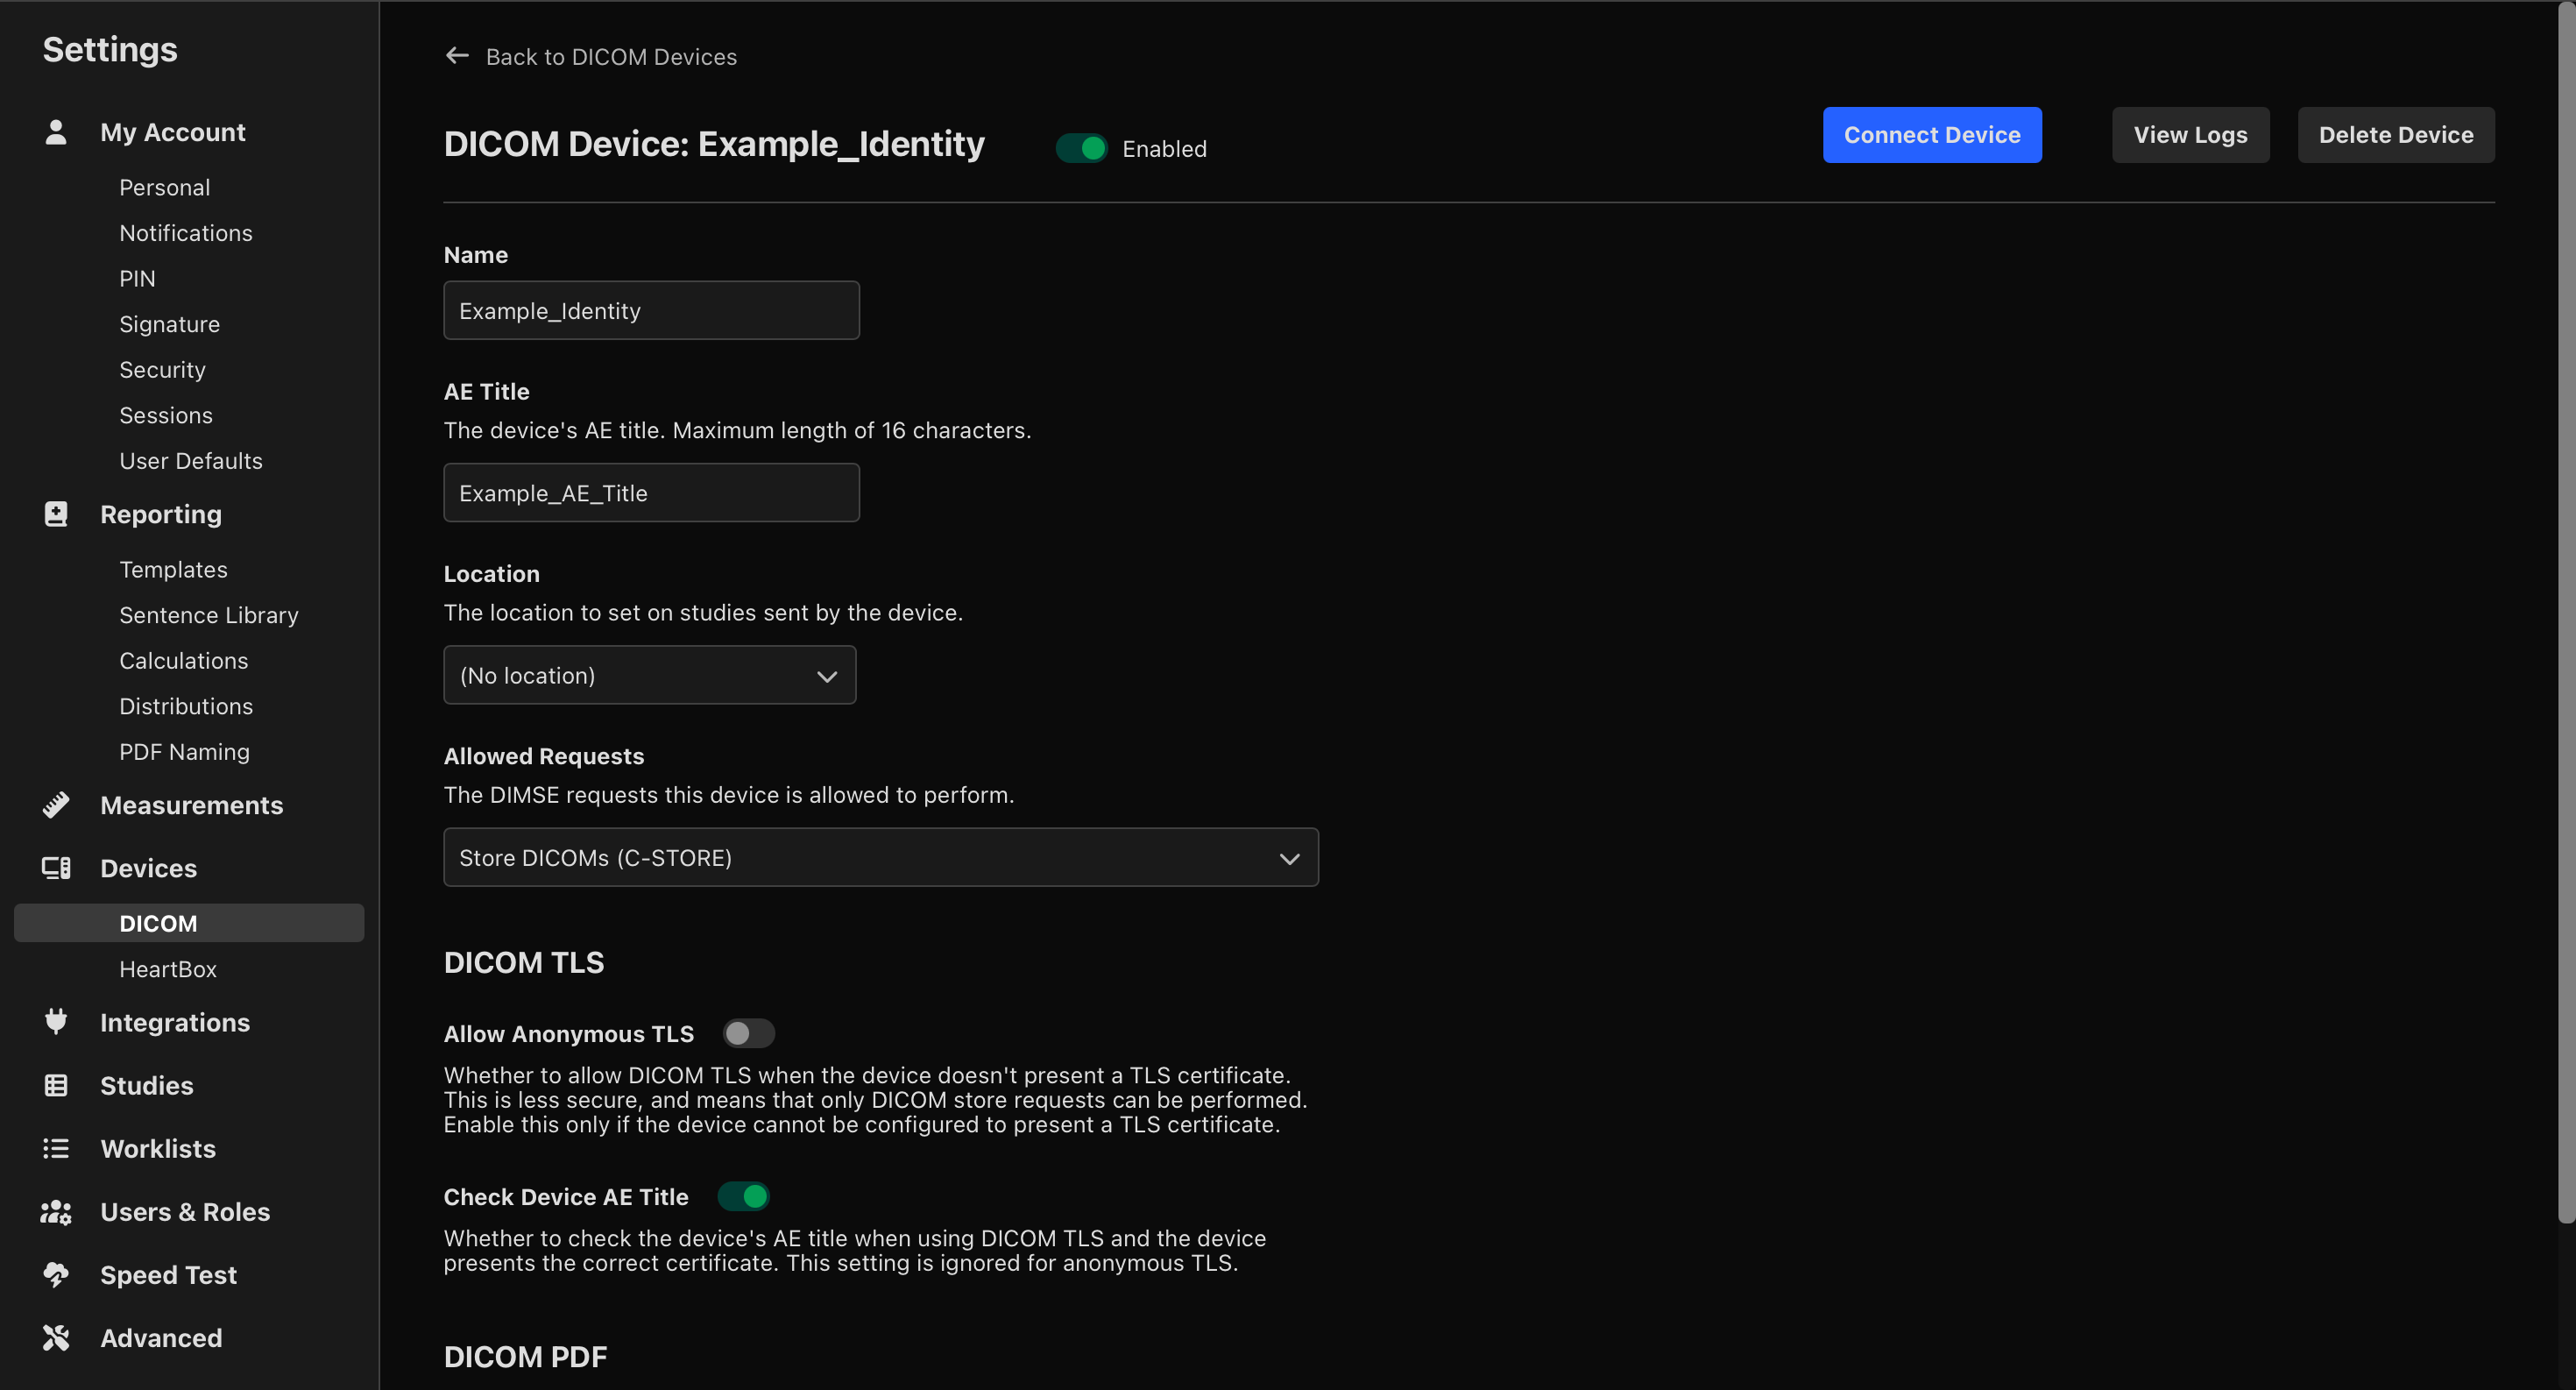Open the Studies section
Image resolution: width=2576 pixels, height=1390 pixels.
coord(147,1085)
